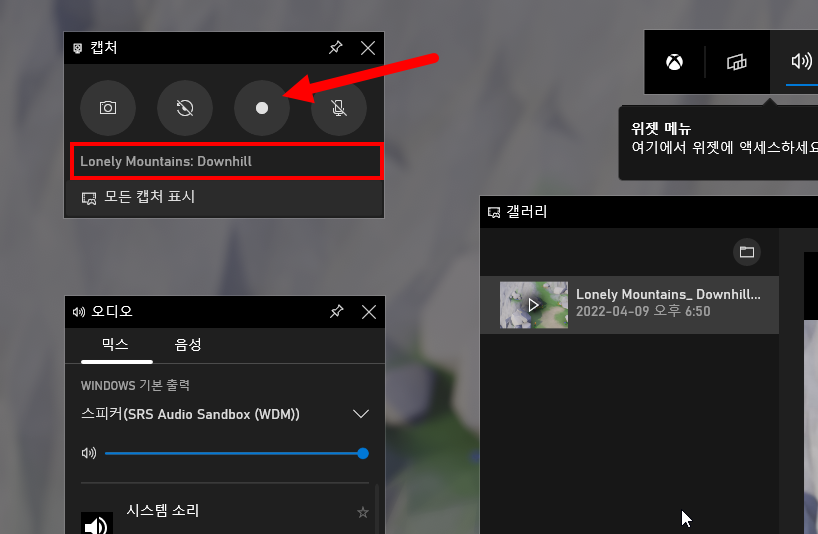Select the 2022-04-09 오후 6:50 recording entry

pos(629,305)
